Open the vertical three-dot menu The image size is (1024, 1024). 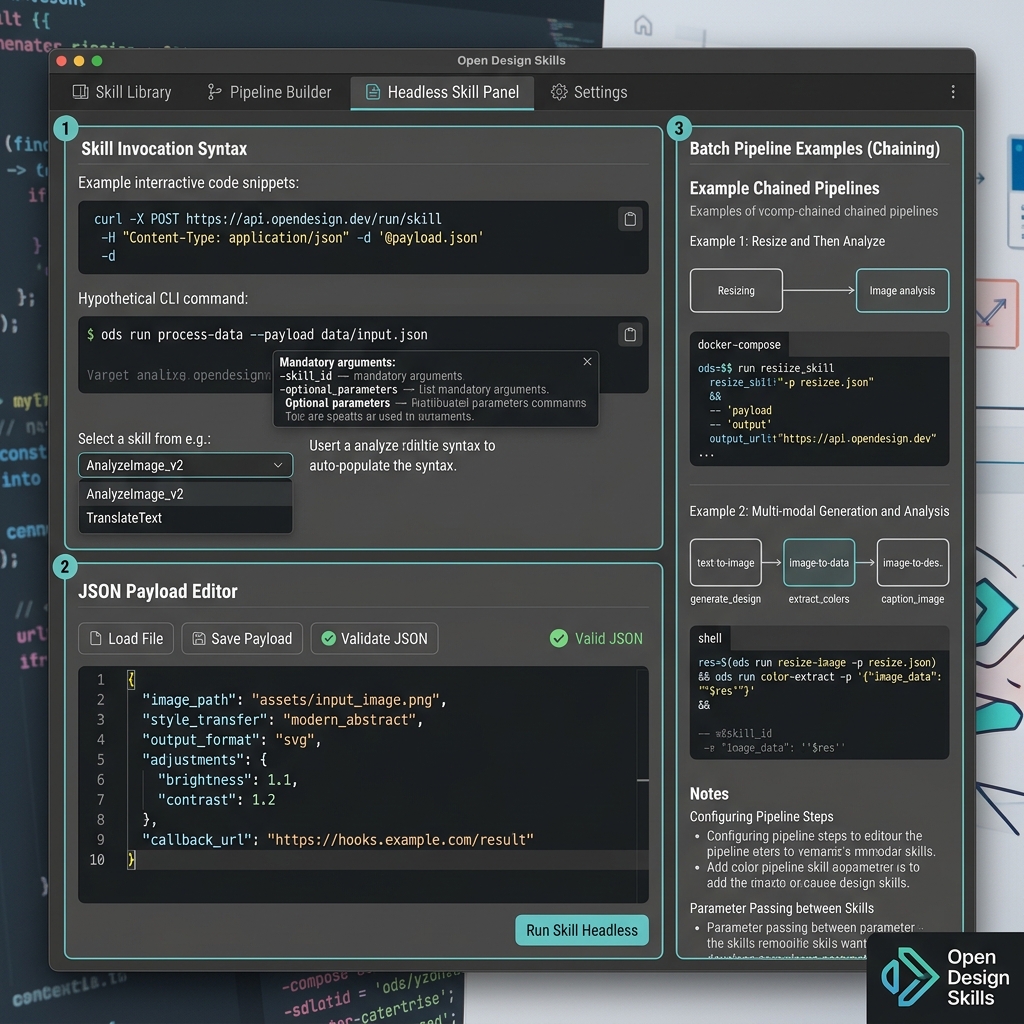click(953, 92)
